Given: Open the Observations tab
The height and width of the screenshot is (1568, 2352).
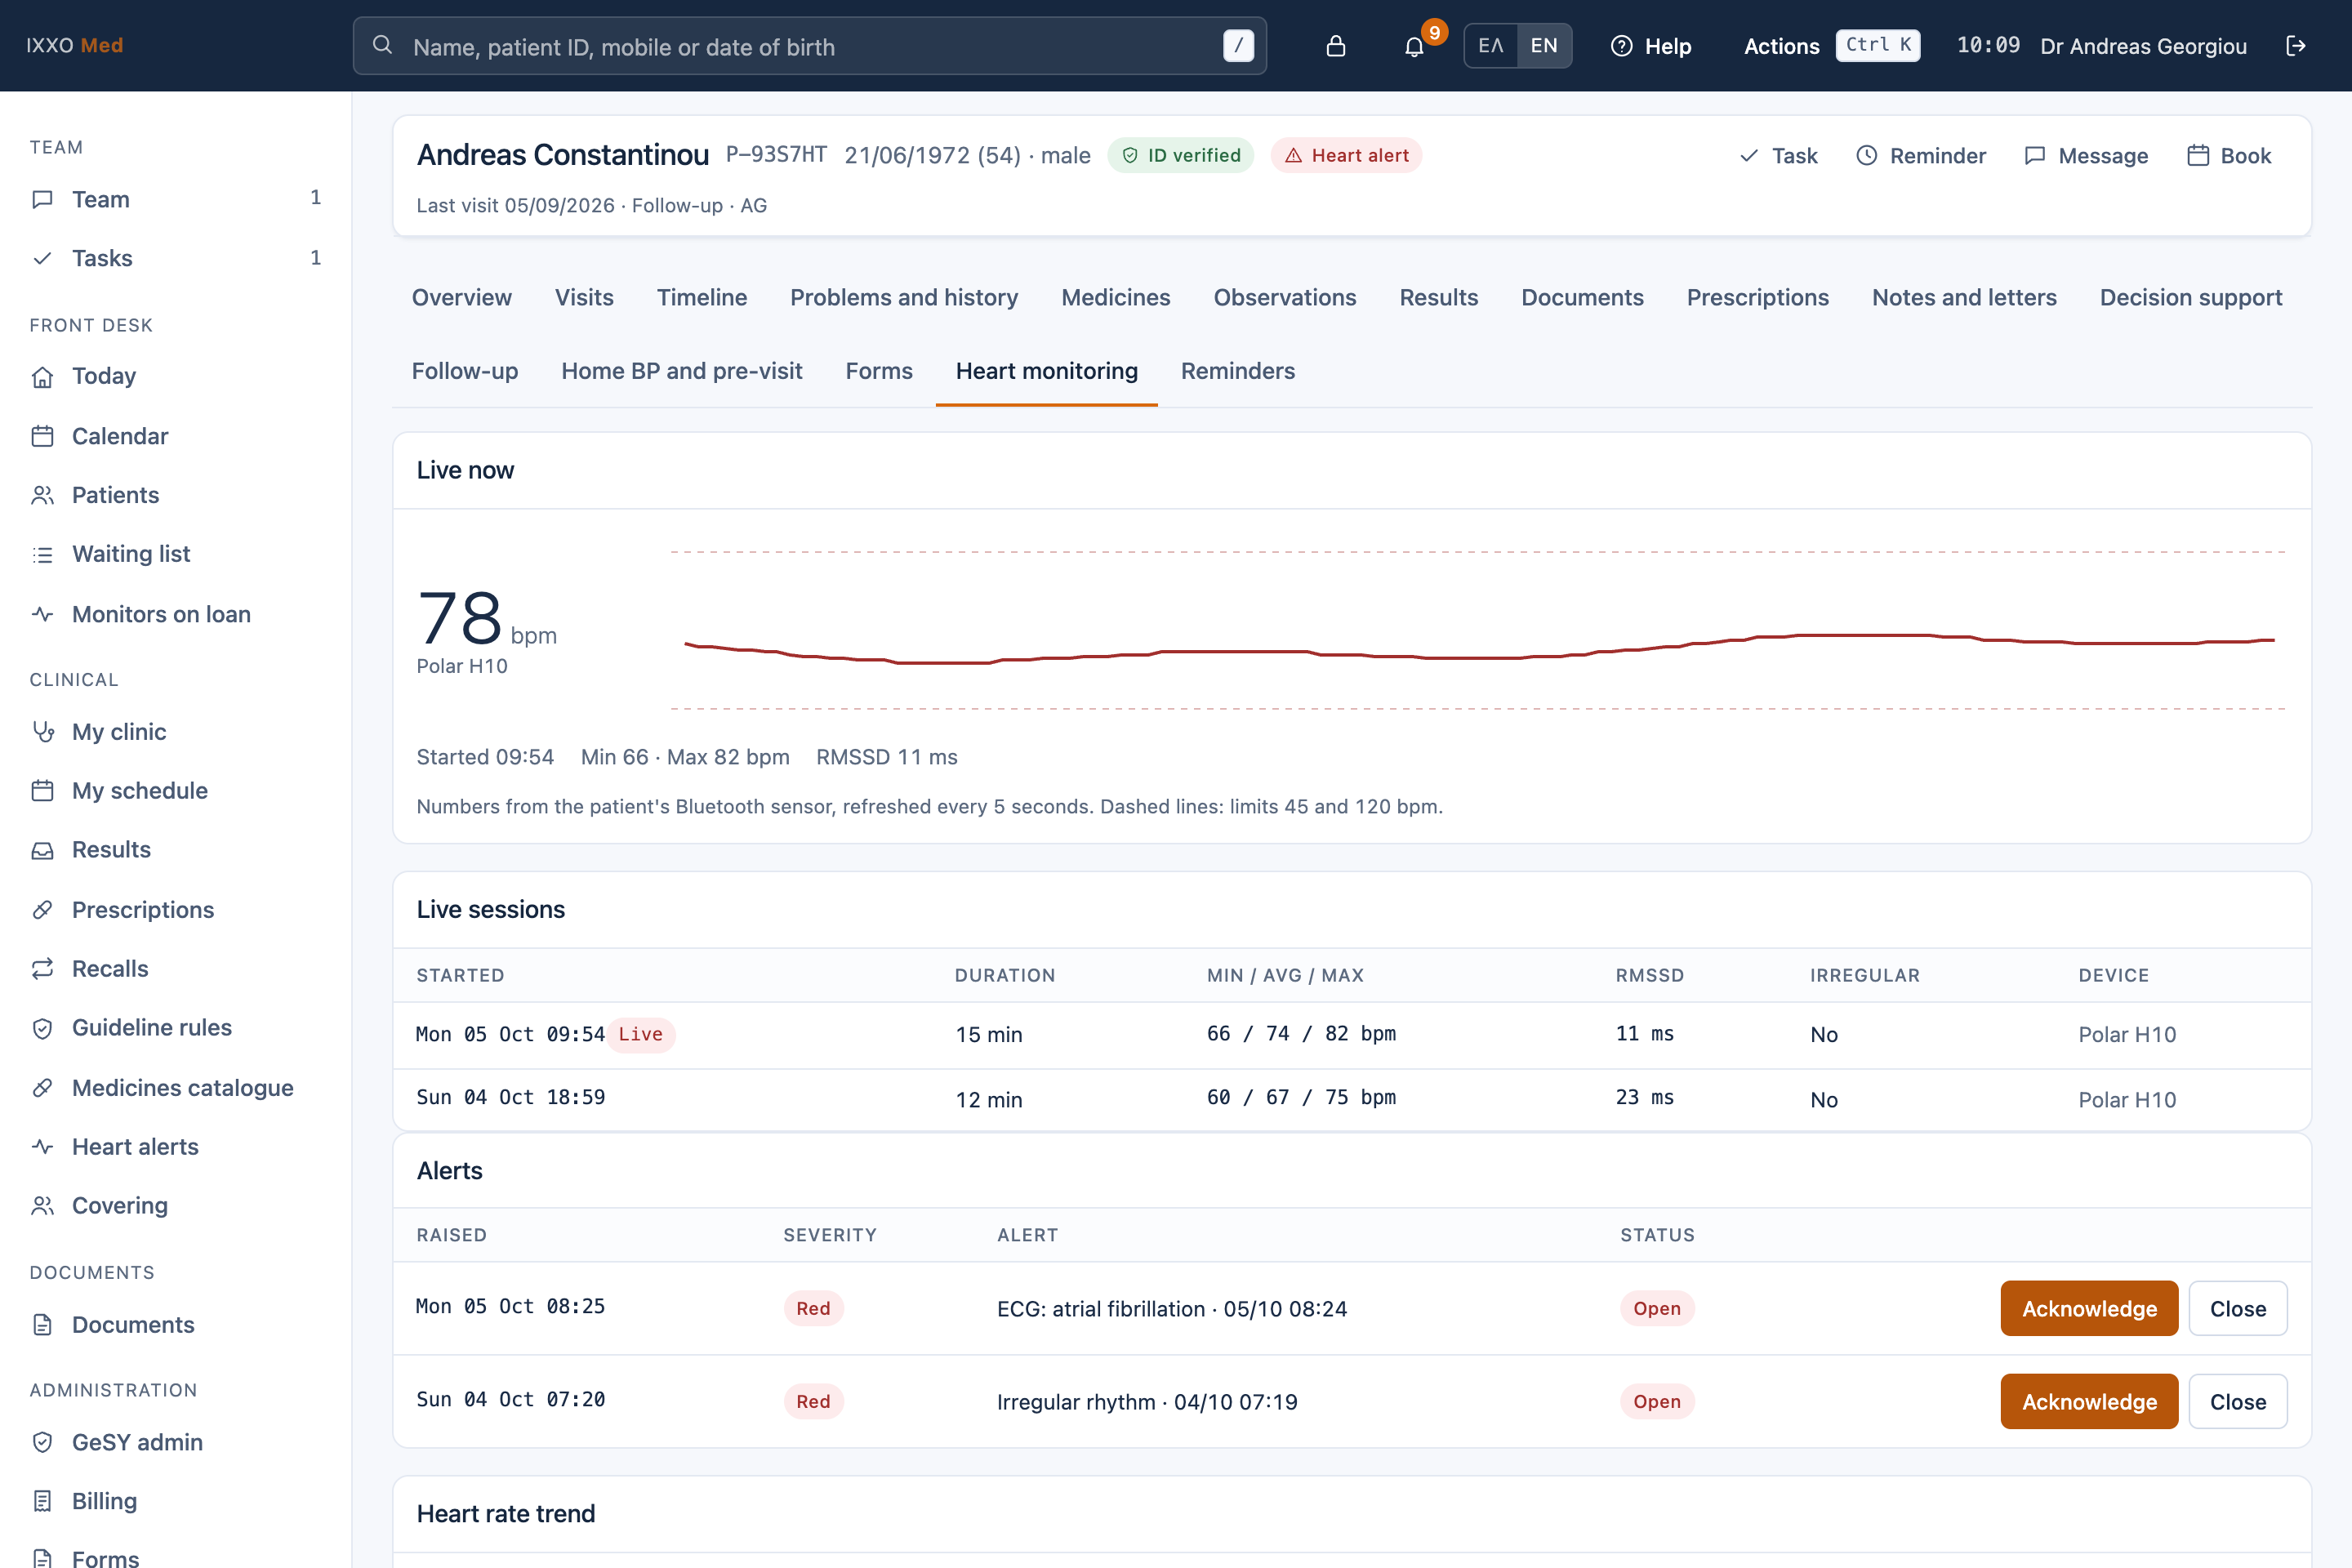Looking at the screenshot, I should point(1284,297).
